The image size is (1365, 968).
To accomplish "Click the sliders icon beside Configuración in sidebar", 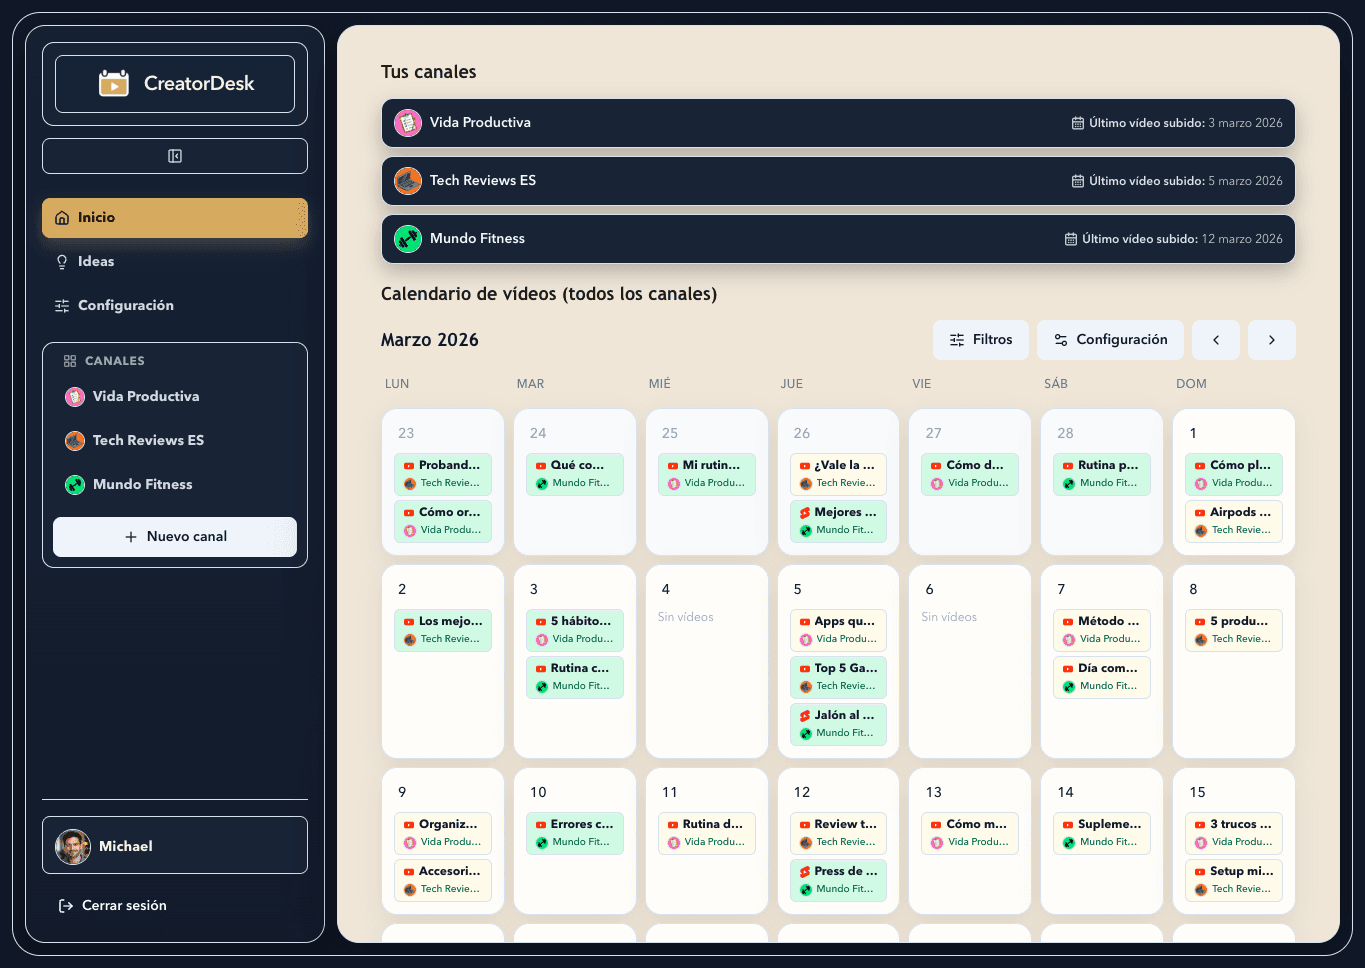I will (x=64, y=305).
